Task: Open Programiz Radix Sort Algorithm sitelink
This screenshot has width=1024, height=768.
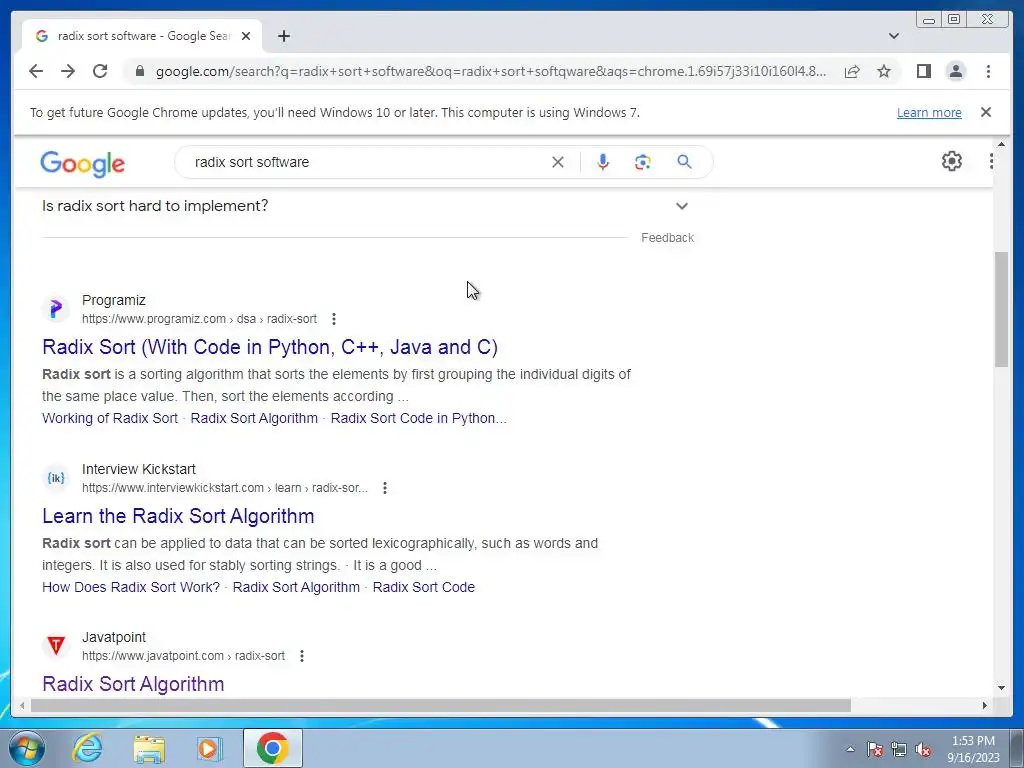Action: [254, 418]
